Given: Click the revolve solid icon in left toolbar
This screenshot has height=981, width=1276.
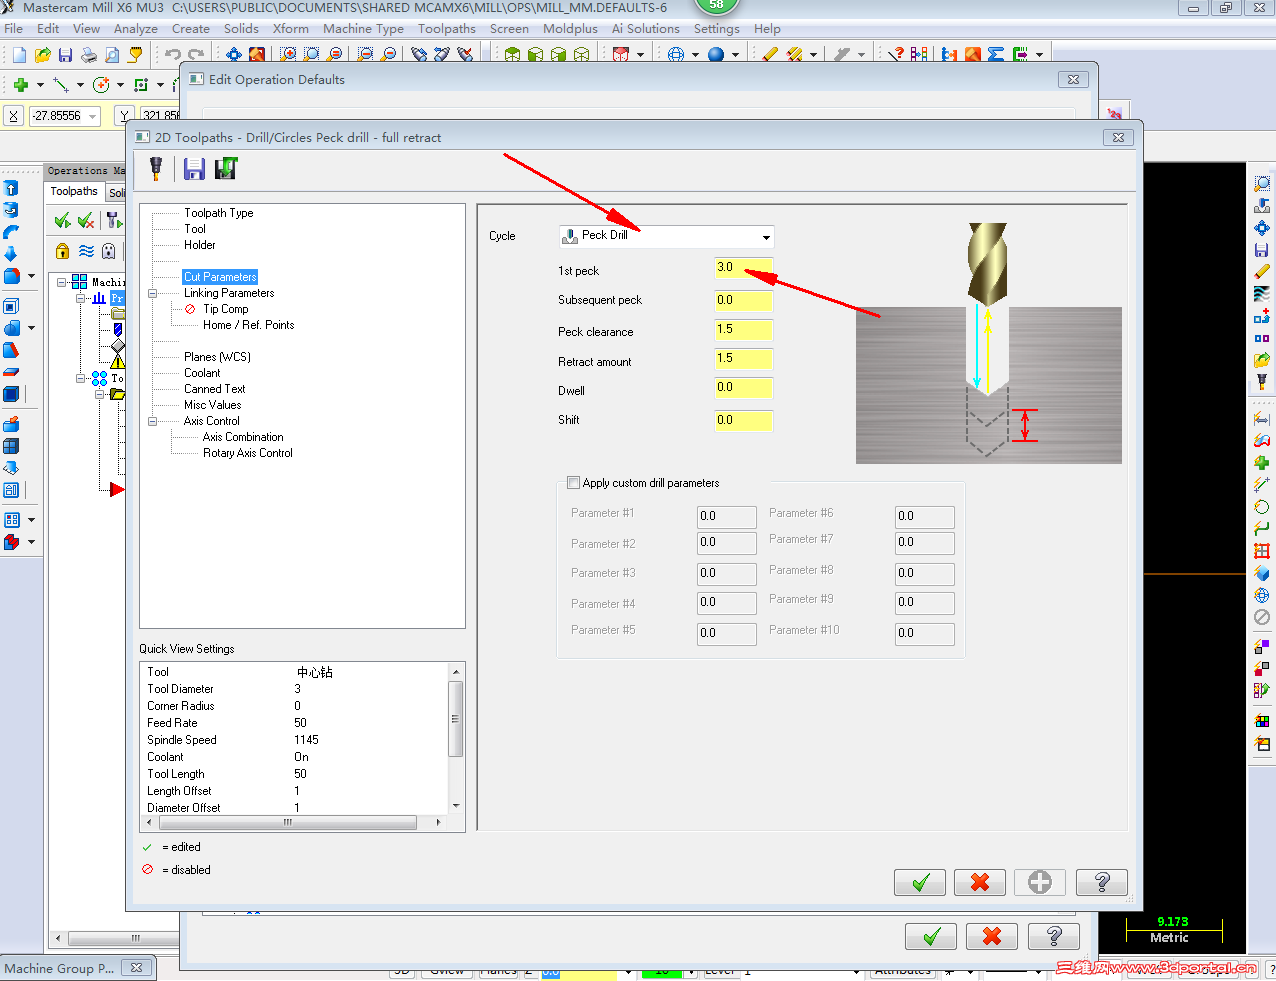Looking at the screenshot, I should click(x=11, y=210).
